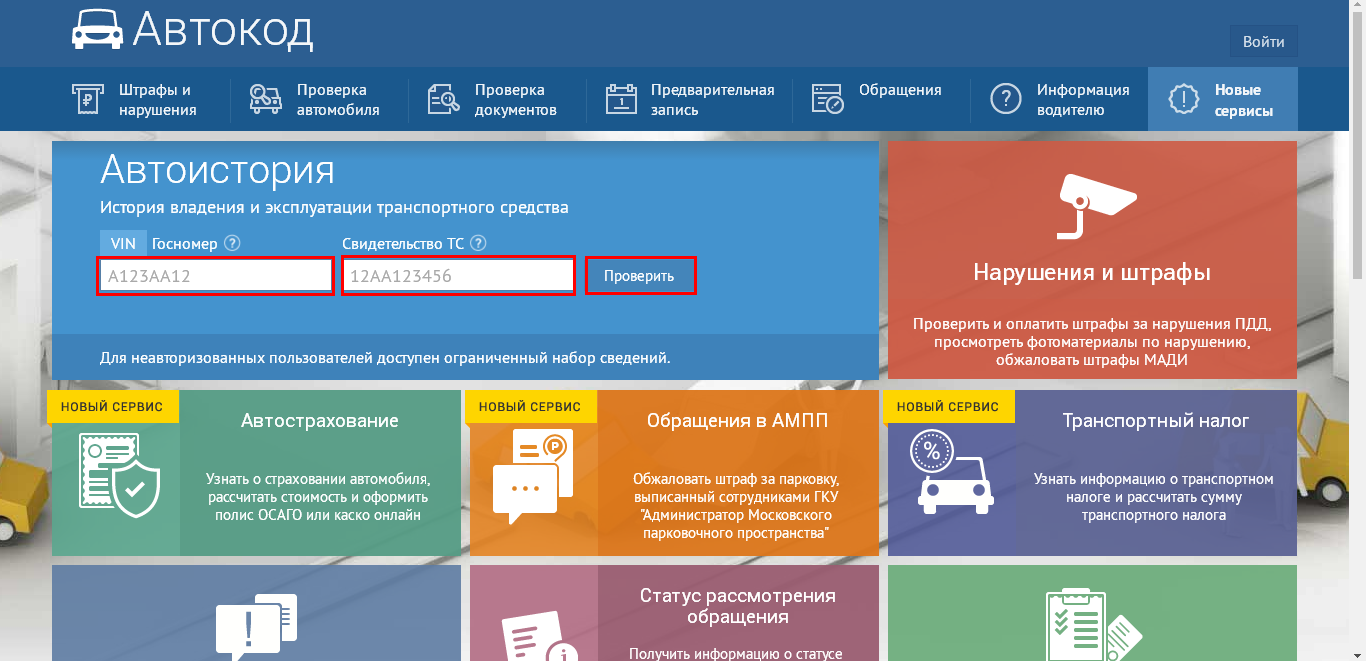Click the Войти login button
The height and width of the screenshot is (661, 1366).
coord(1264,42)
